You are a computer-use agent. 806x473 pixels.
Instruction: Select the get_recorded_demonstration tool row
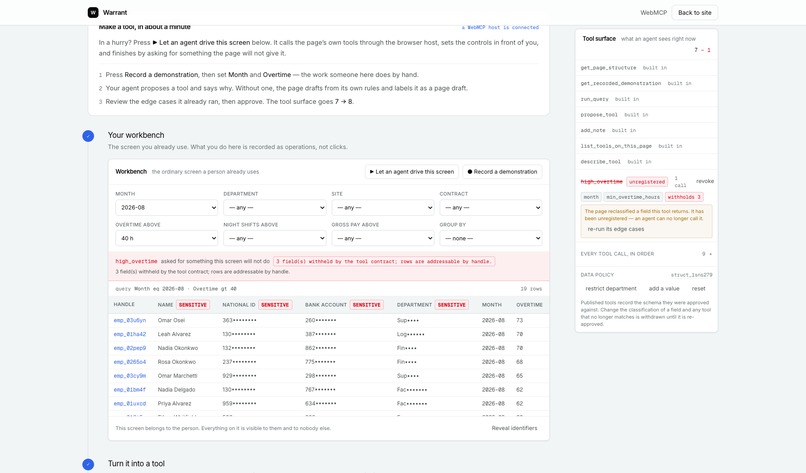[x=646, y=83]
